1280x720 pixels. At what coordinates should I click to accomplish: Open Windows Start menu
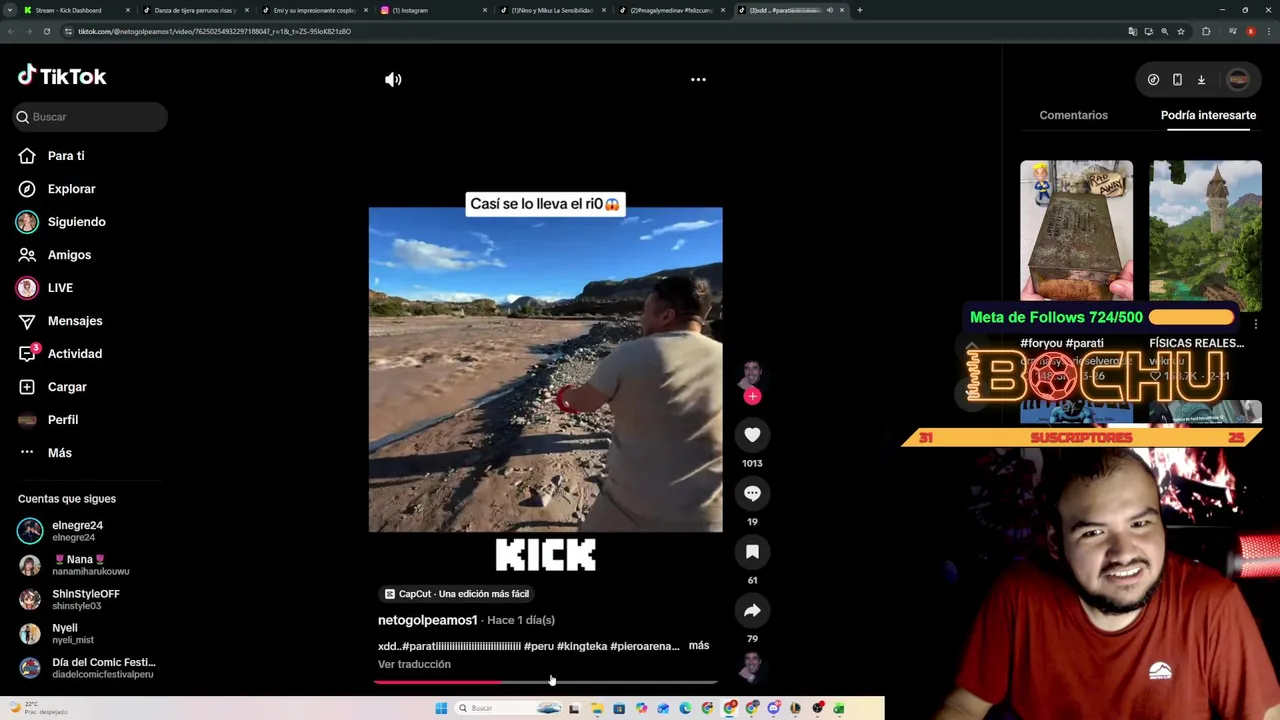pyautogui.click(x=441, y=708)
